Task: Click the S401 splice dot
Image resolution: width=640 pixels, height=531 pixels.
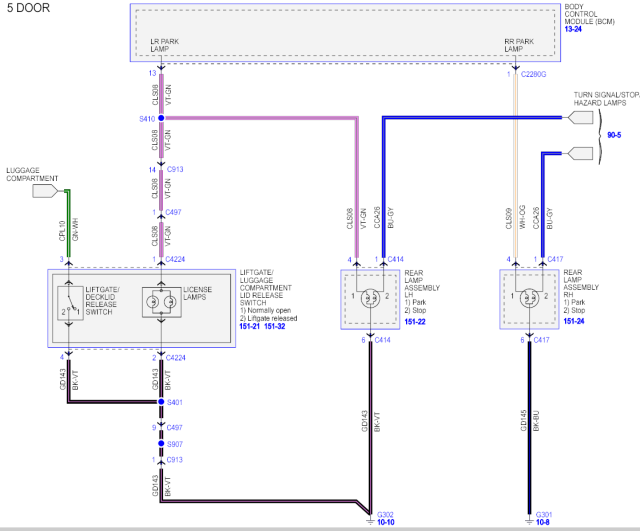Action: [161, 402]
